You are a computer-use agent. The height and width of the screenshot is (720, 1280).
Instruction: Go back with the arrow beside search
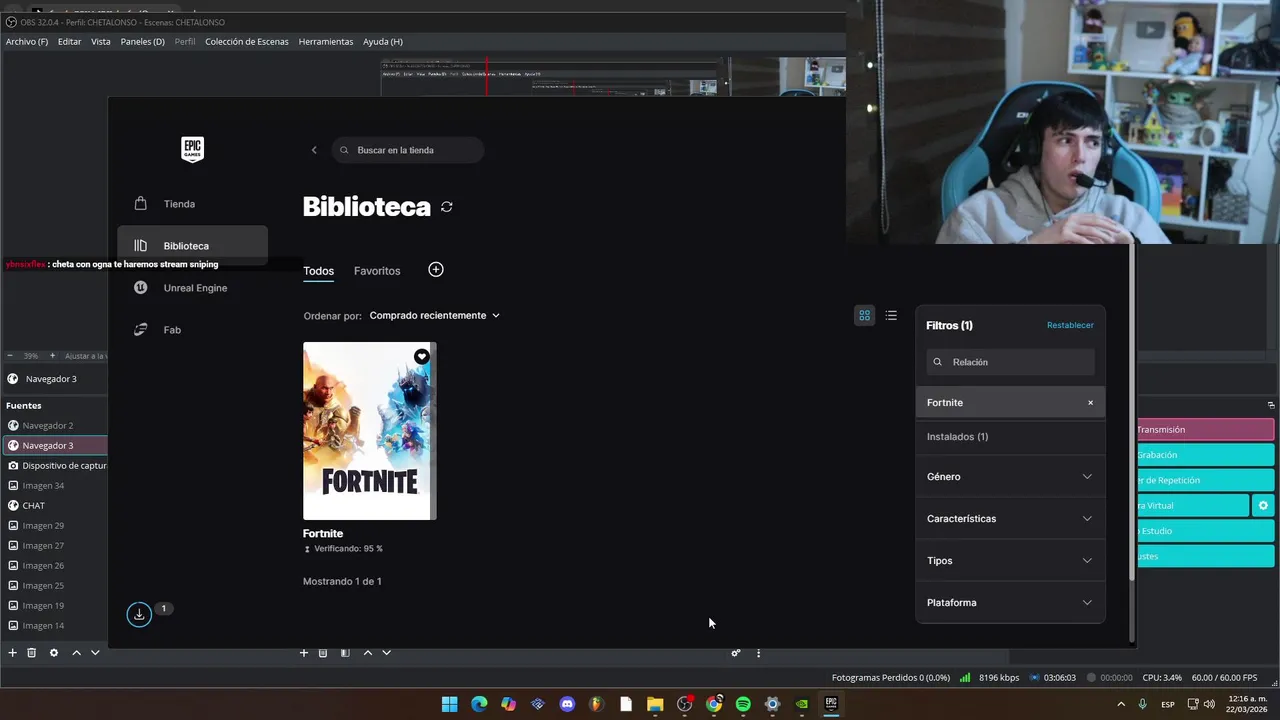(314, 150)
